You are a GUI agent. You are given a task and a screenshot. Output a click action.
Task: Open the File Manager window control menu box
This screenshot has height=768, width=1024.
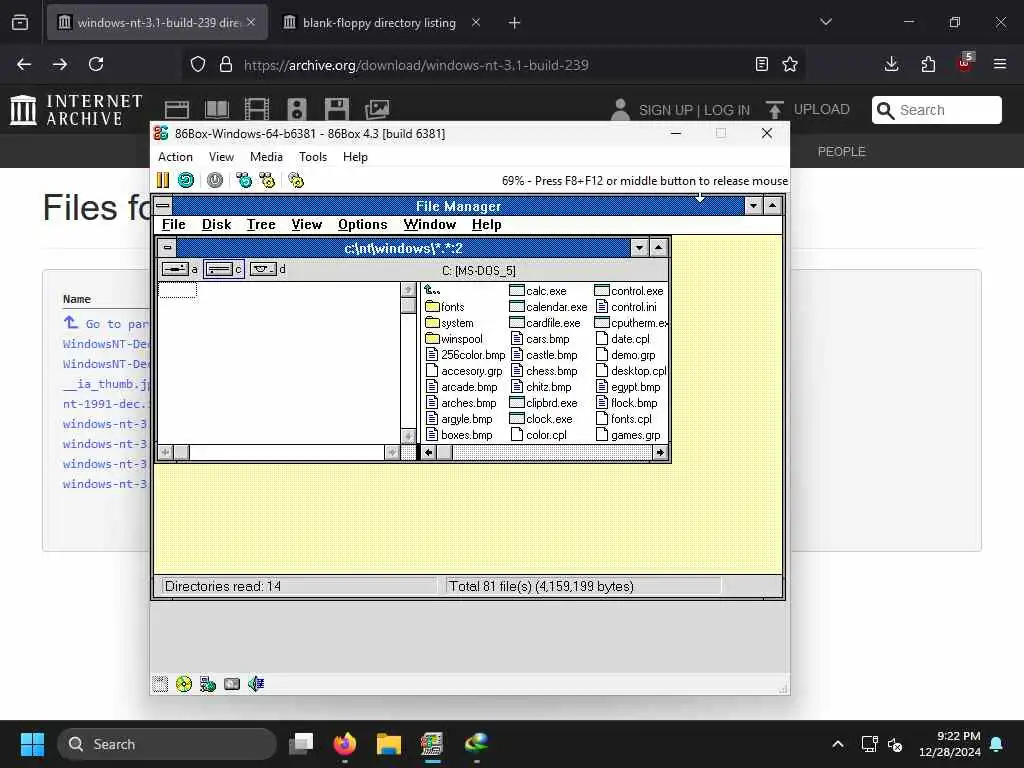tap(163, 206)
